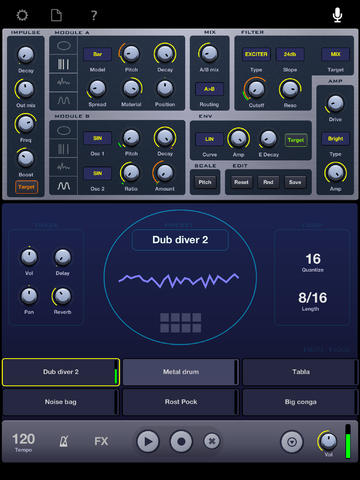360x480 pixels.
Task: Open Amp Type selector showing Bright
Action: 335,139
